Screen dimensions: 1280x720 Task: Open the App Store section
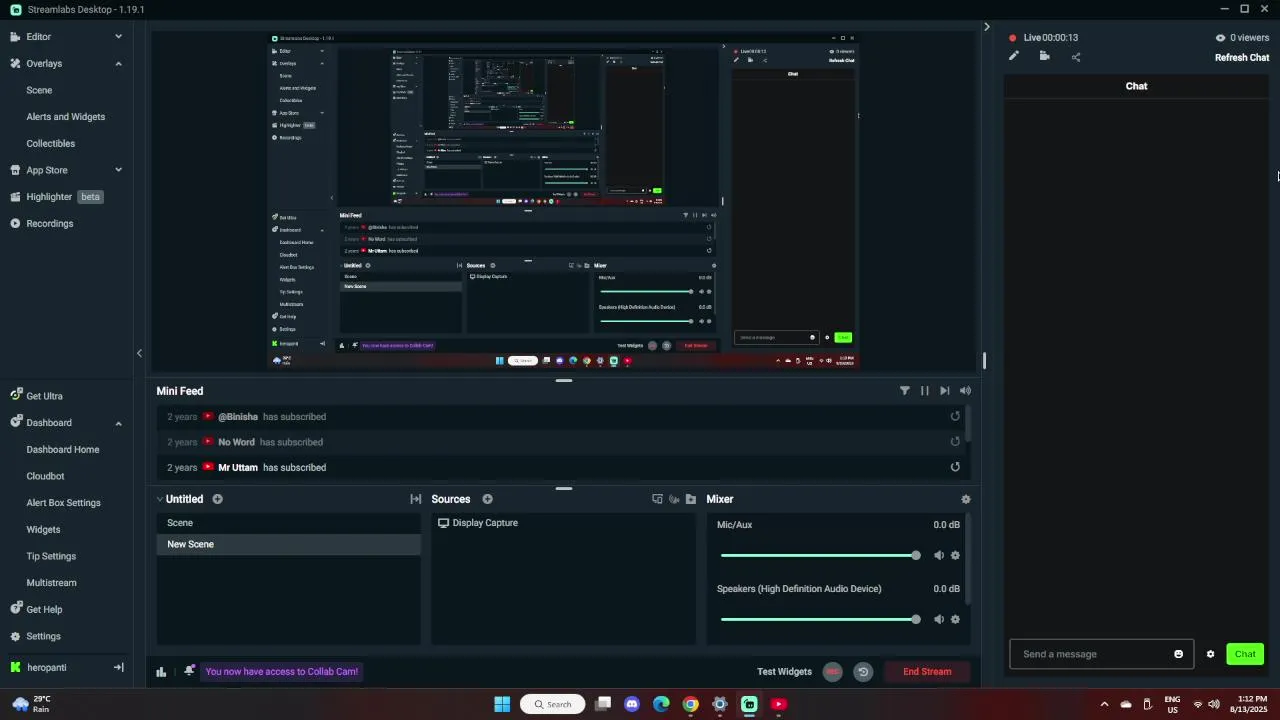pyautogui.click(x=46, y=170)
